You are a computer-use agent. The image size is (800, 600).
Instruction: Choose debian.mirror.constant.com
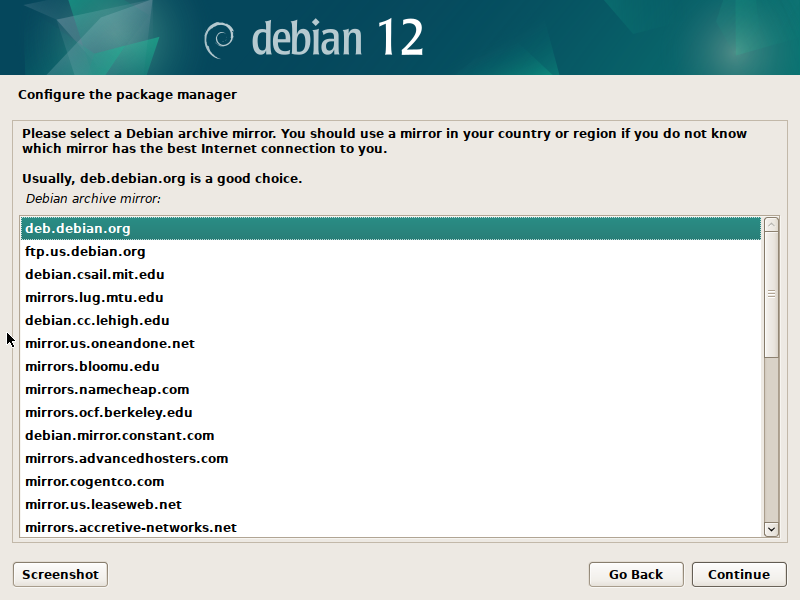(391, 435)
